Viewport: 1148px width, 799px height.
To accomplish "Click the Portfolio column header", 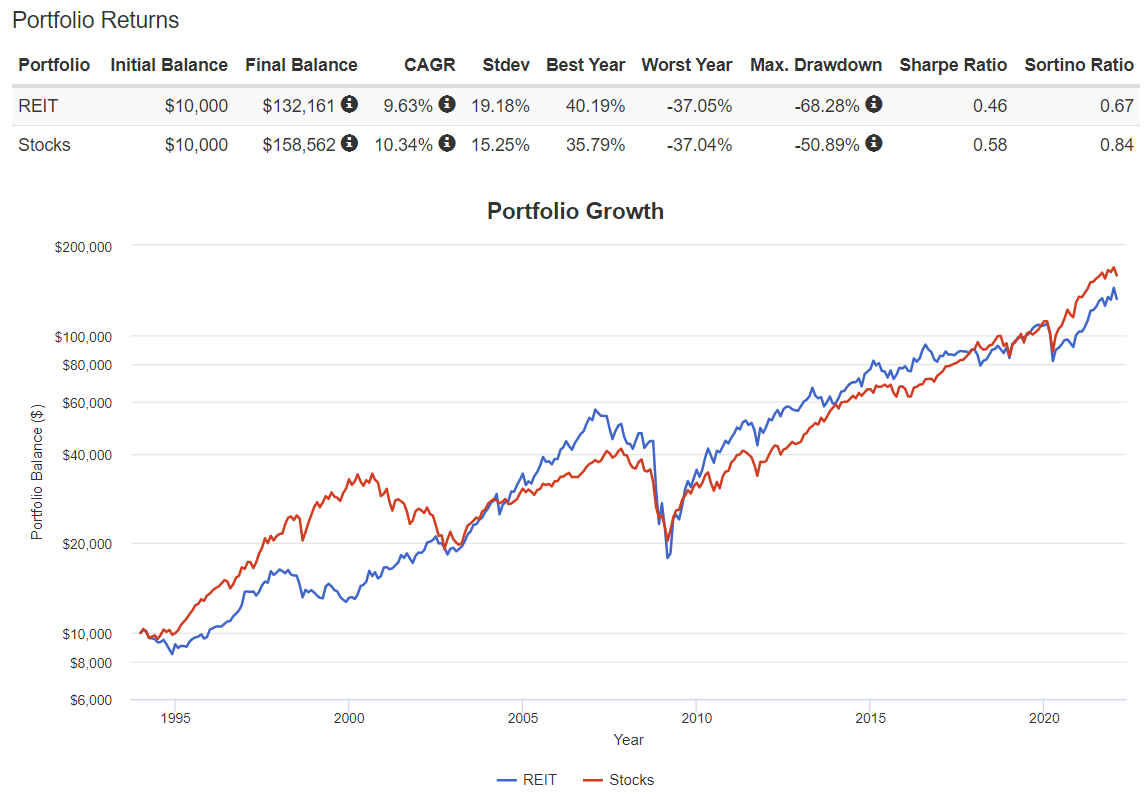I will [x=54, y=65].
